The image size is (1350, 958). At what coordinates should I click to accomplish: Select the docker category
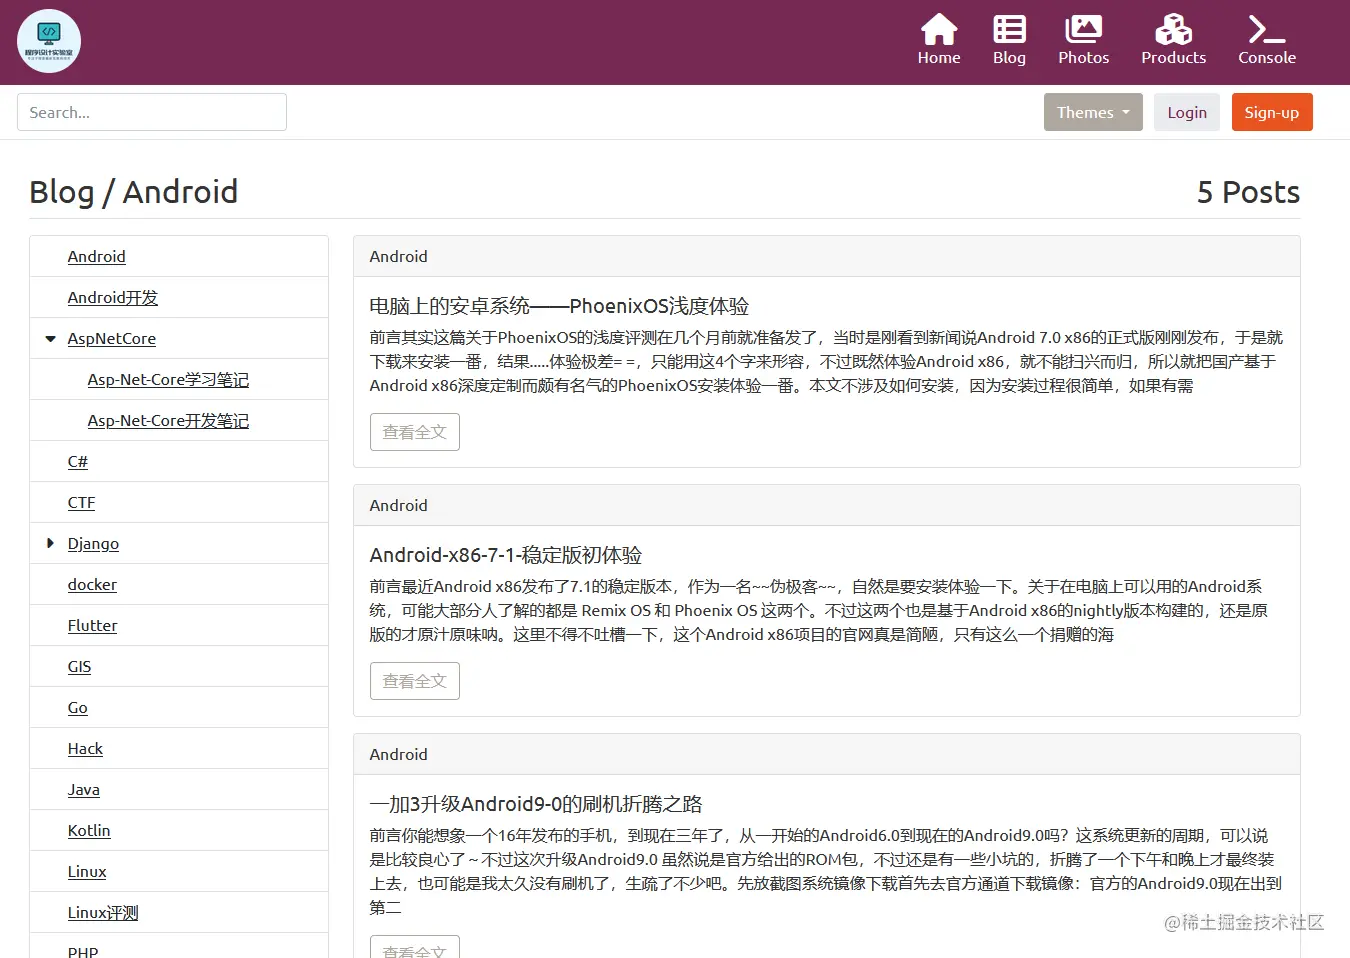[x=92, y=584]
